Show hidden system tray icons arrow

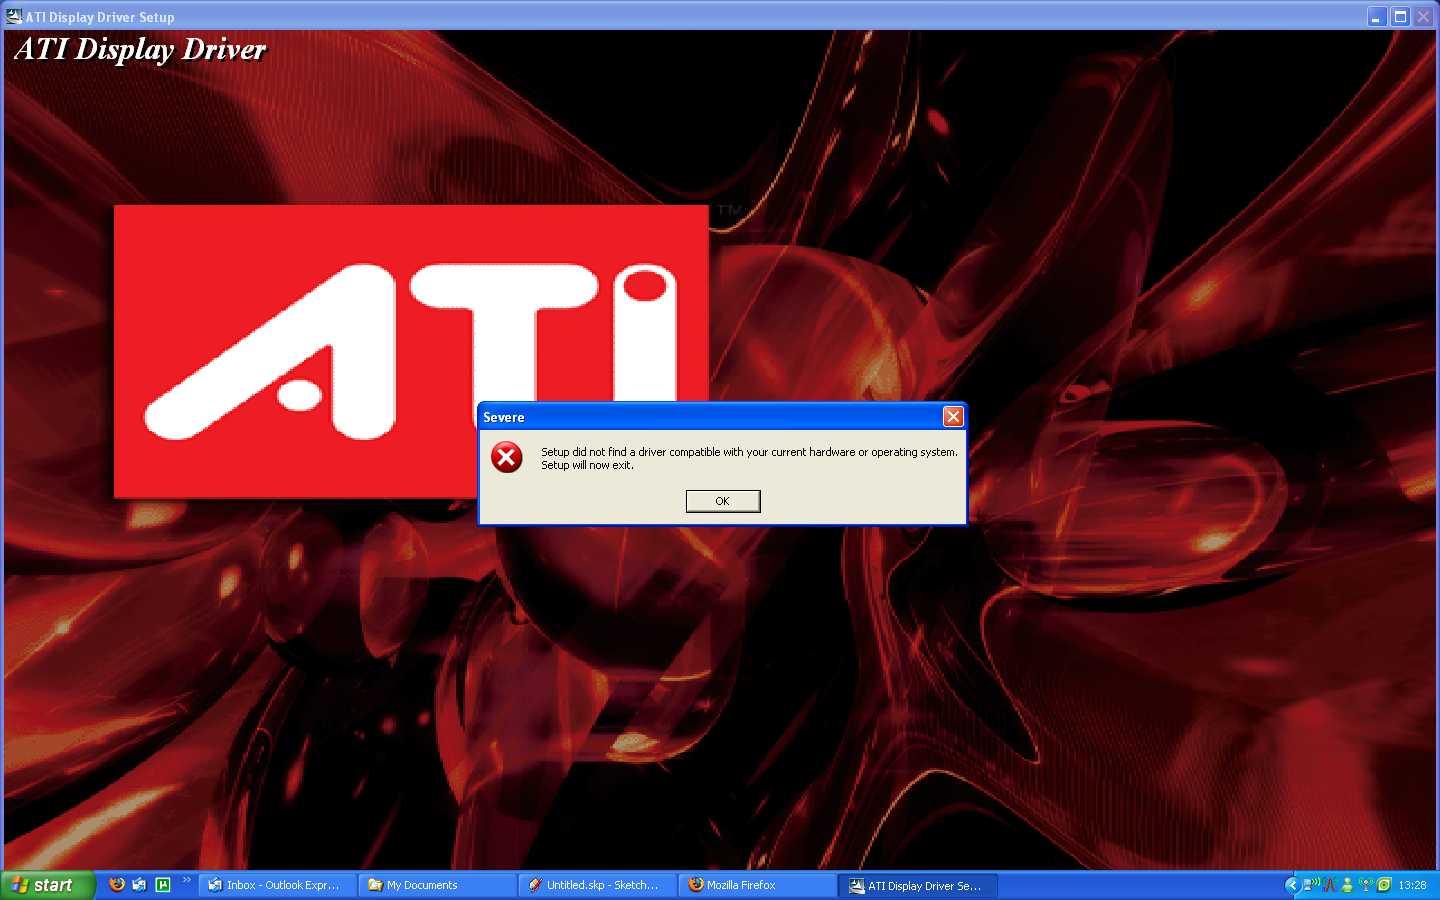click(x=1291, y=885)
